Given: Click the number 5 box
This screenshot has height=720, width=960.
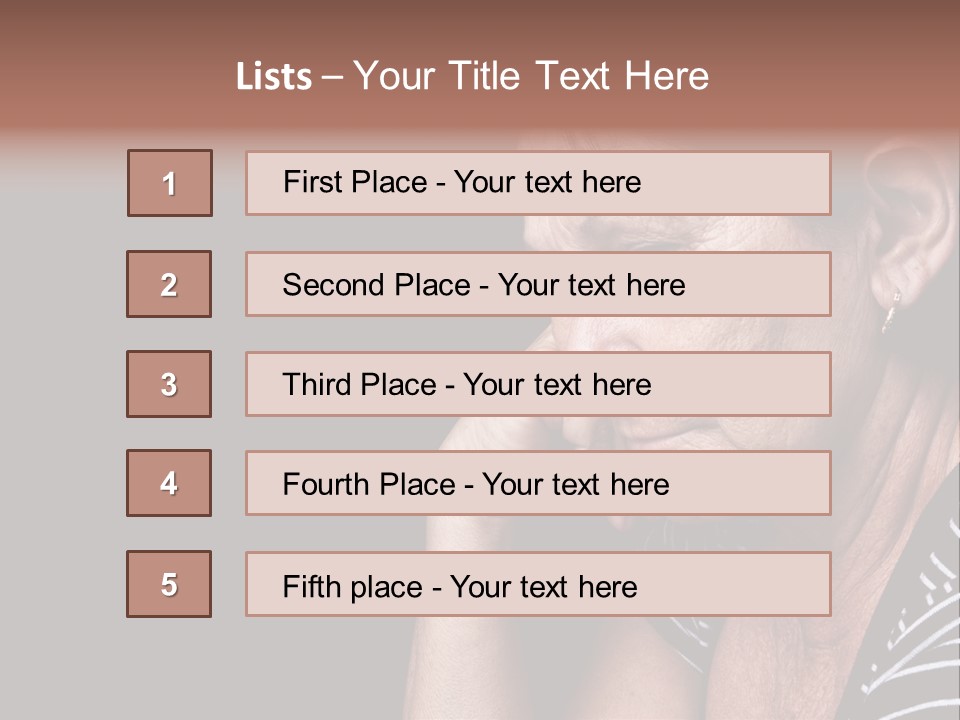Looking at the screenshot, I should point(169,584).
